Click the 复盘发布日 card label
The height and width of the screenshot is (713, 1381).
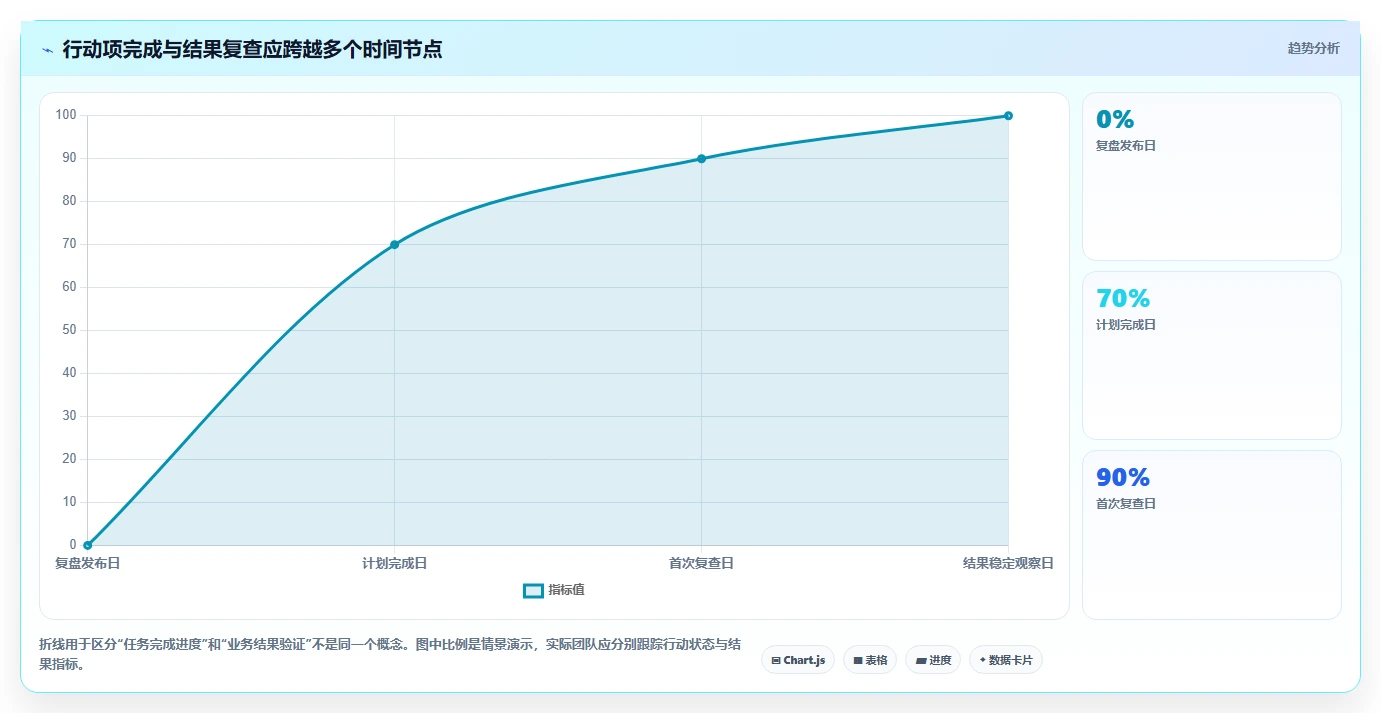point(1126,146)
